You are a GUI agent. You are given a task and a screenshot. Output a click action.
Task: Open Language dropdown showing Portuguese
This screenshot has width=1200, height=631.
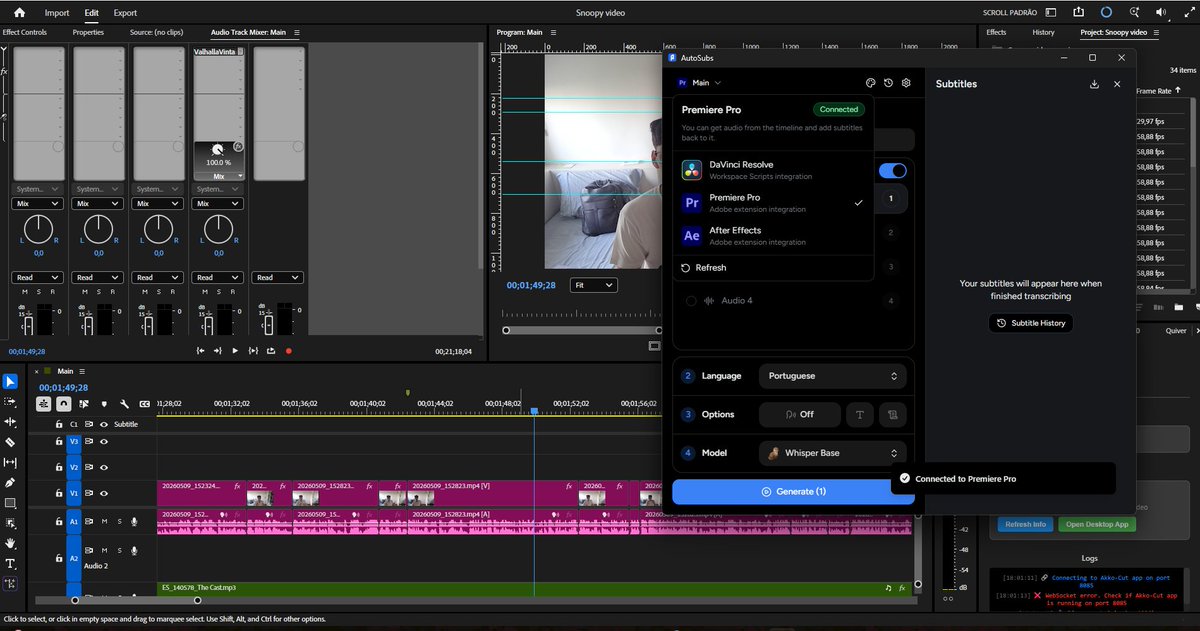pyautogui.click(x=833, y=376)
